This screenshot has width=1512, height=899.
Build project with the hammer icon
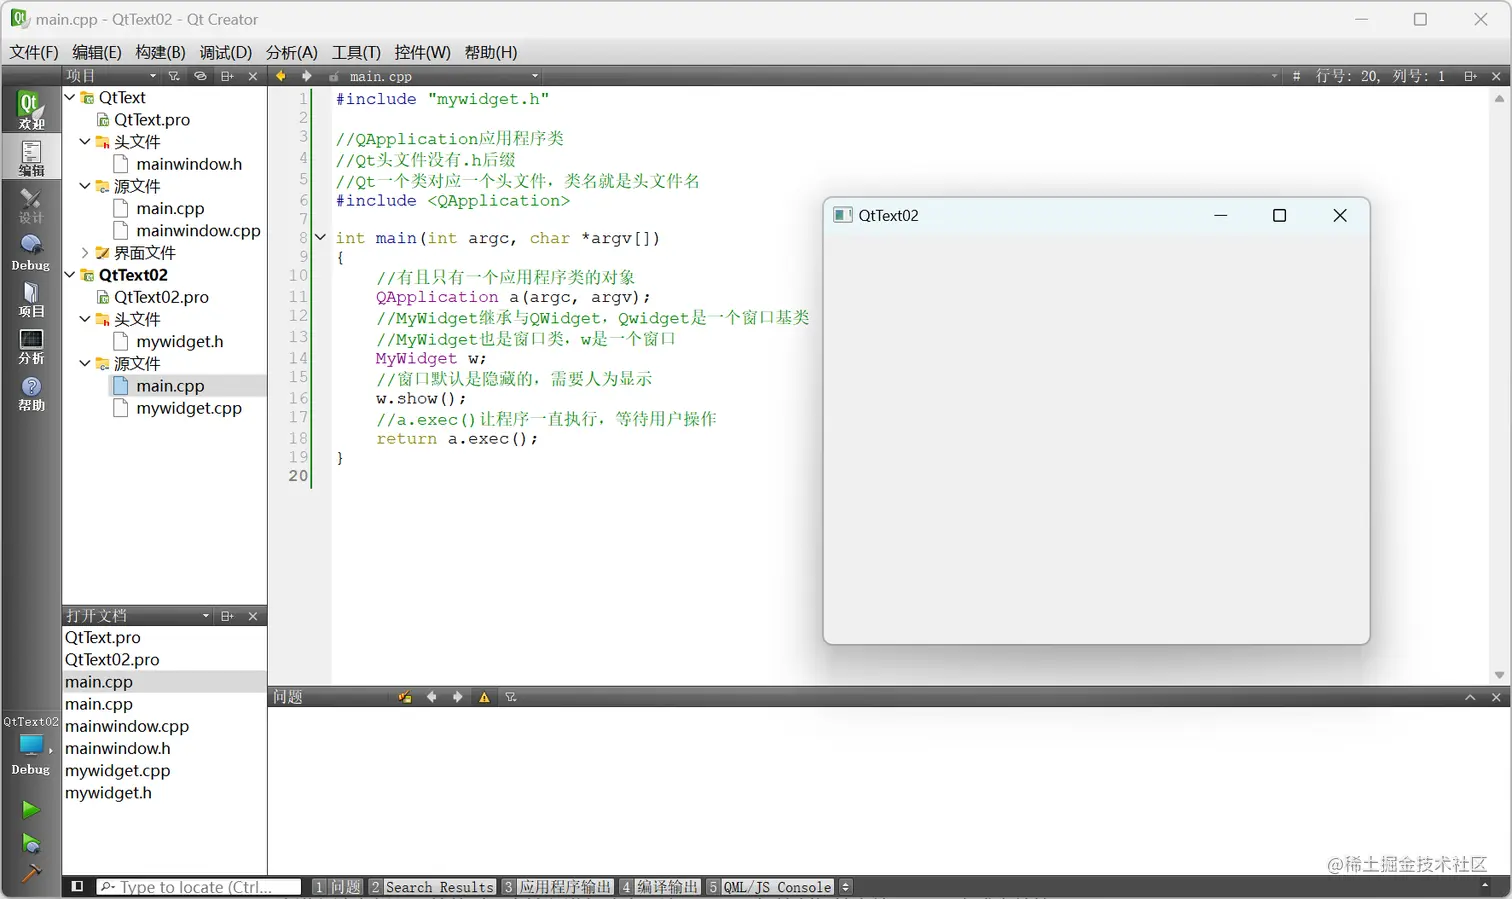click(31, 874)
